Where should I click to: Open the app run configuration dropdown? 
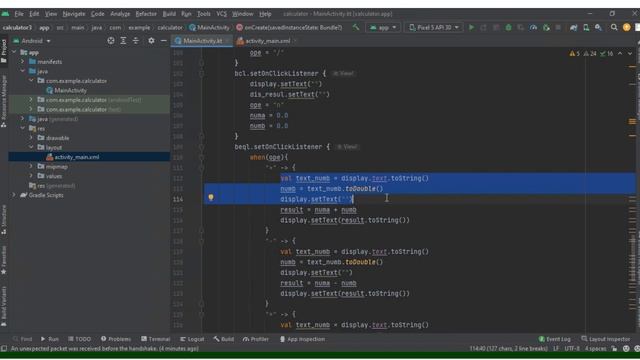(383, 27)
